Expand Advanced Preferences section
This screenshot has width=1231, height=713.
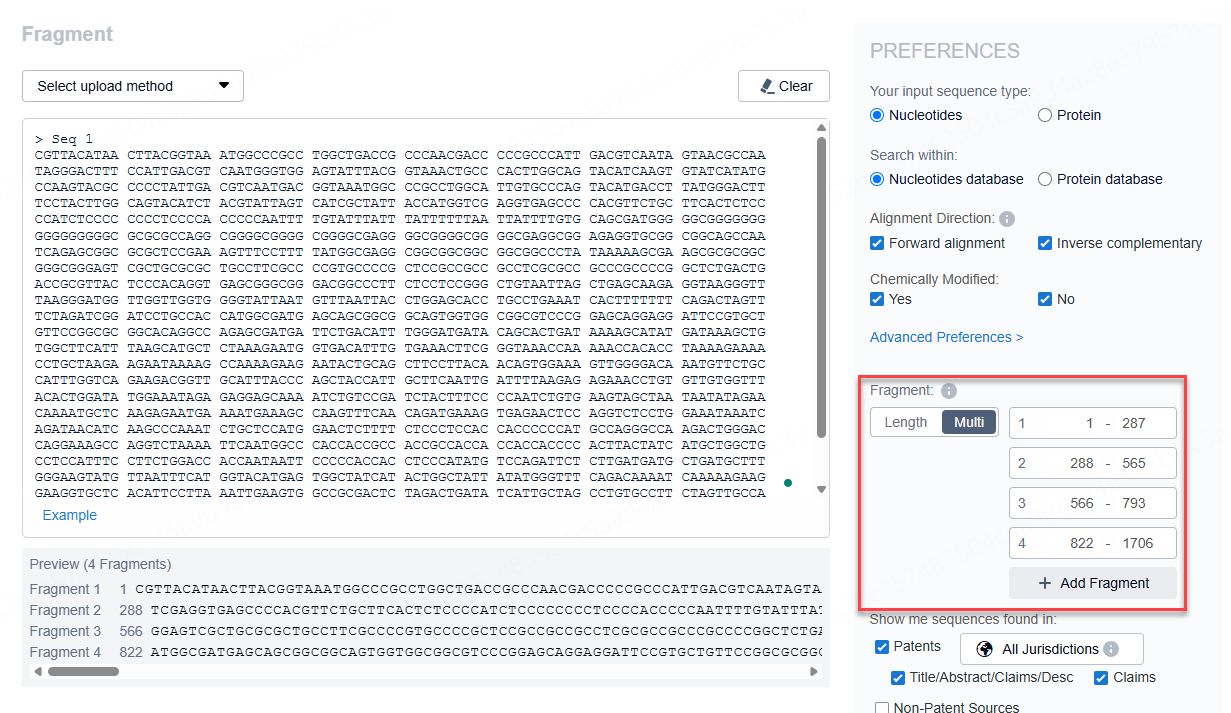coord(946,337)
